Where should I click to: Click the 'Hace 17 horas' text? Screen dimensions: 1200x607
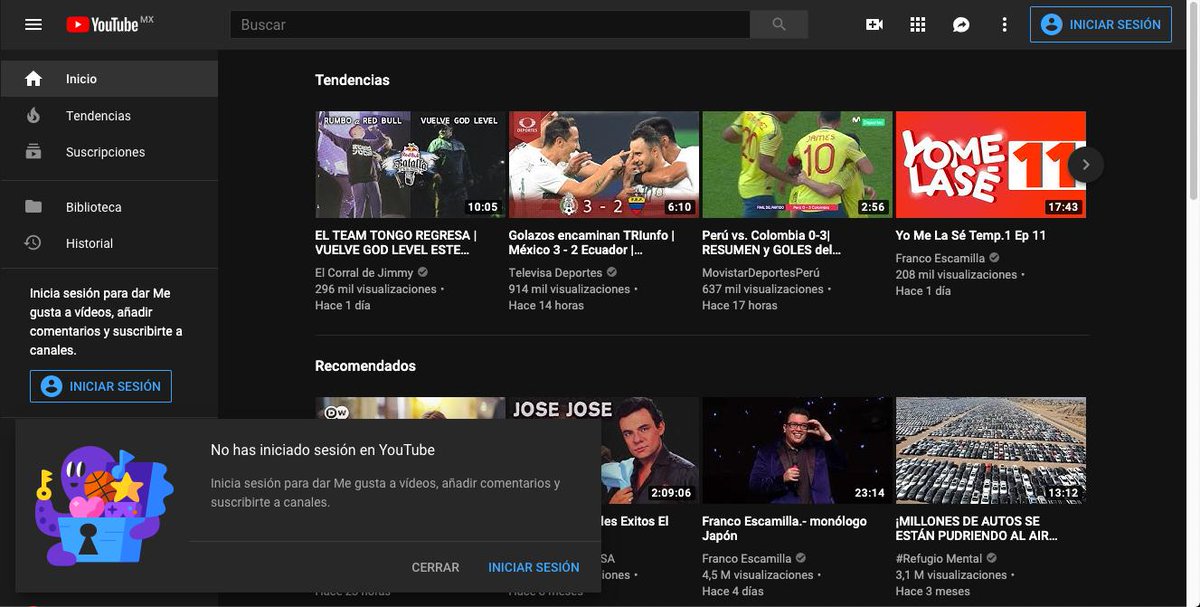tap(739, 305)
